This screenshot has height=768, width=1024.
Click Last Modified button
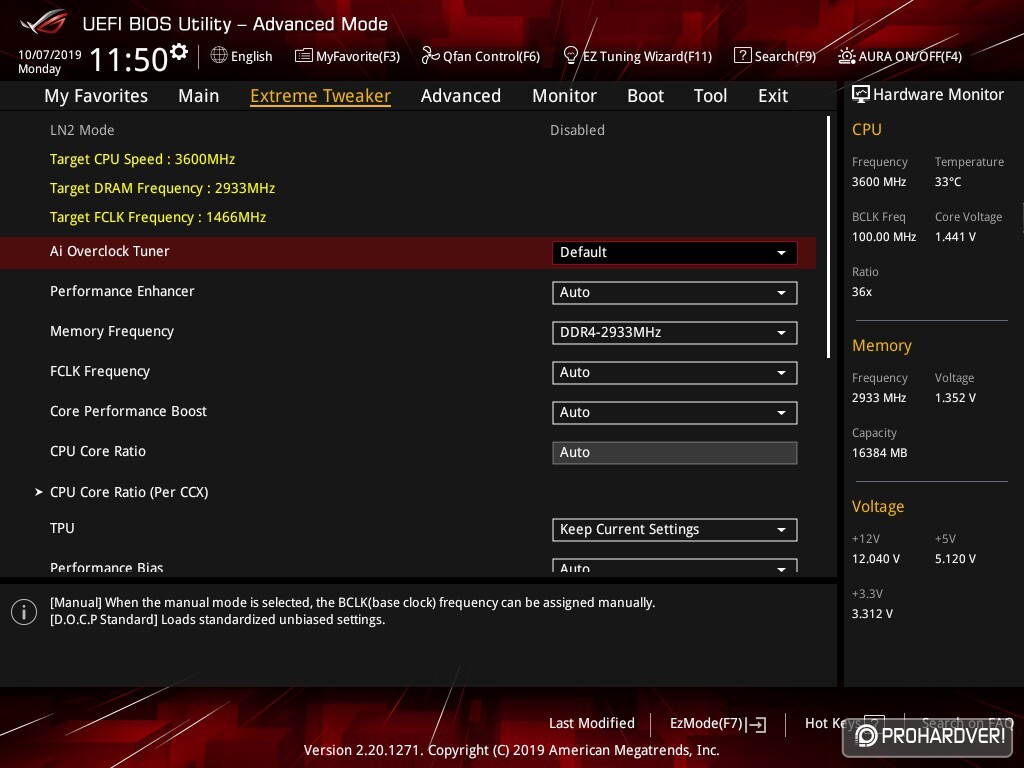point(592,724)
